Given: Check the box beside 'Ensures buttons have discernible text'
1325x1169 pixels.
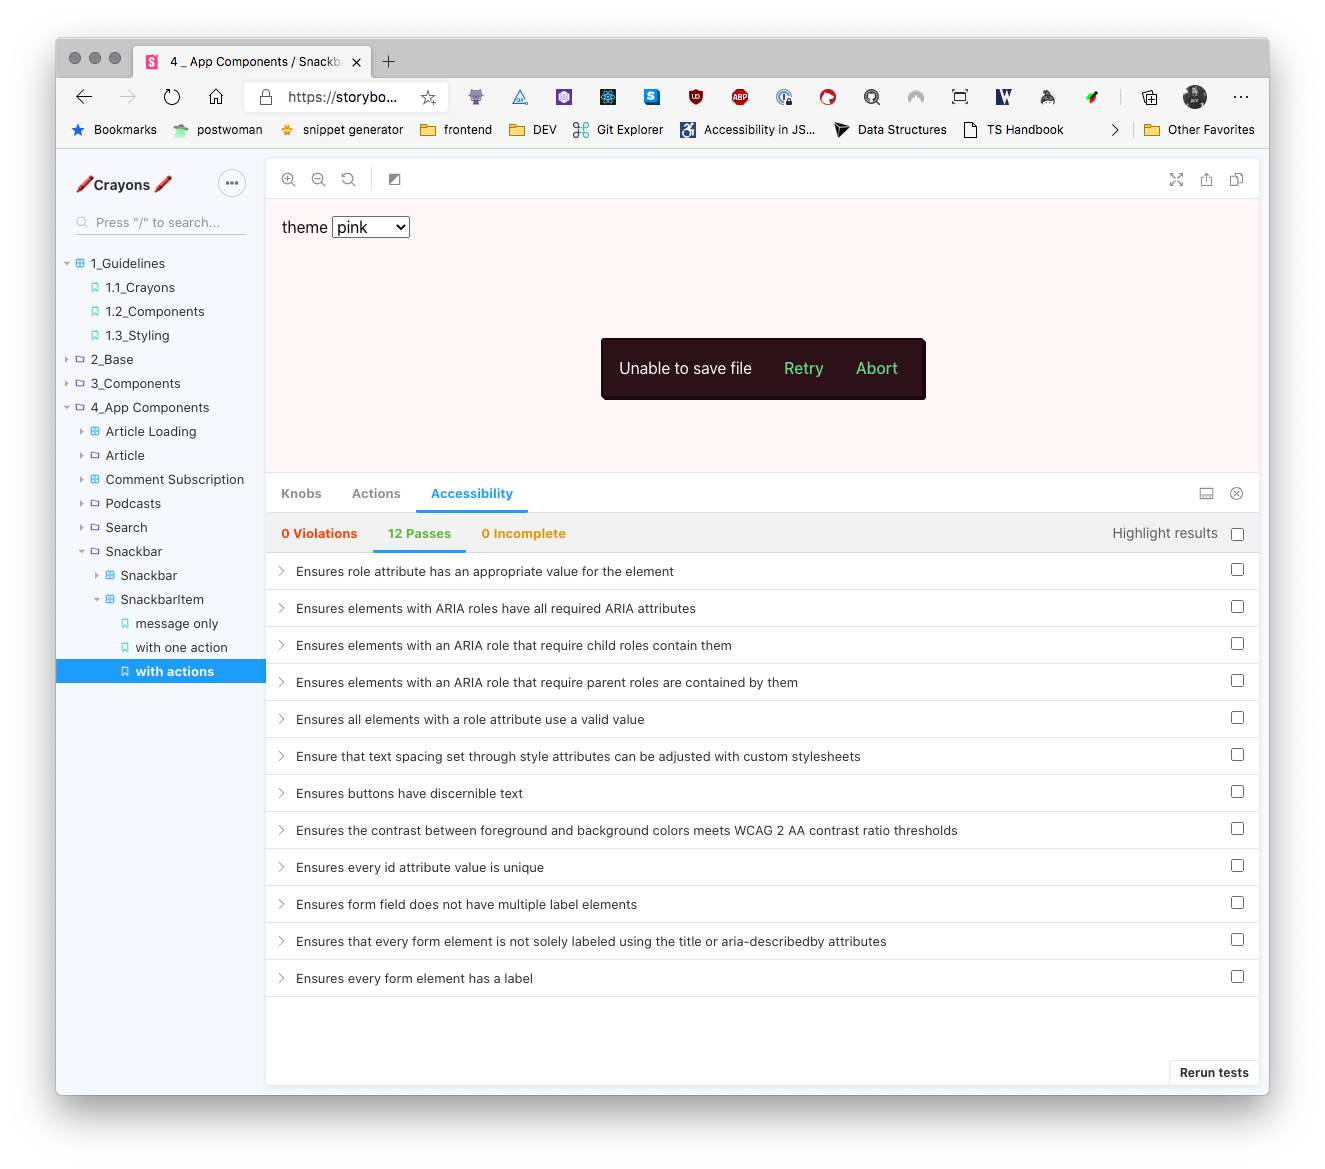Looking at the screenshot, I should (1237, 791).
